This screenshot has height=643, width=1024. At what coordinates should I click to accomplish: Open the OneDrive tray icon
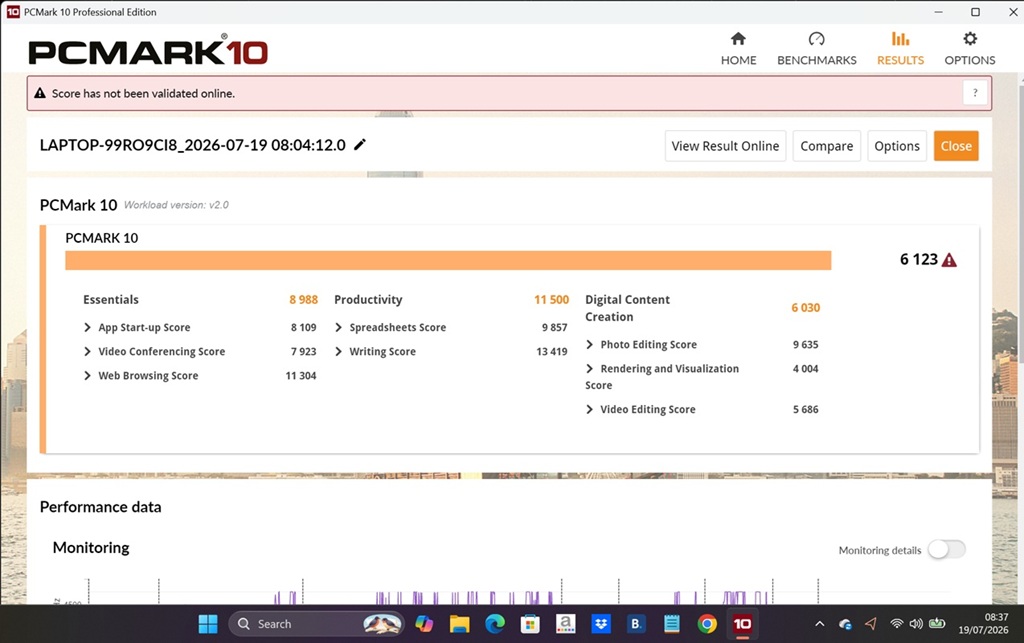845,624
